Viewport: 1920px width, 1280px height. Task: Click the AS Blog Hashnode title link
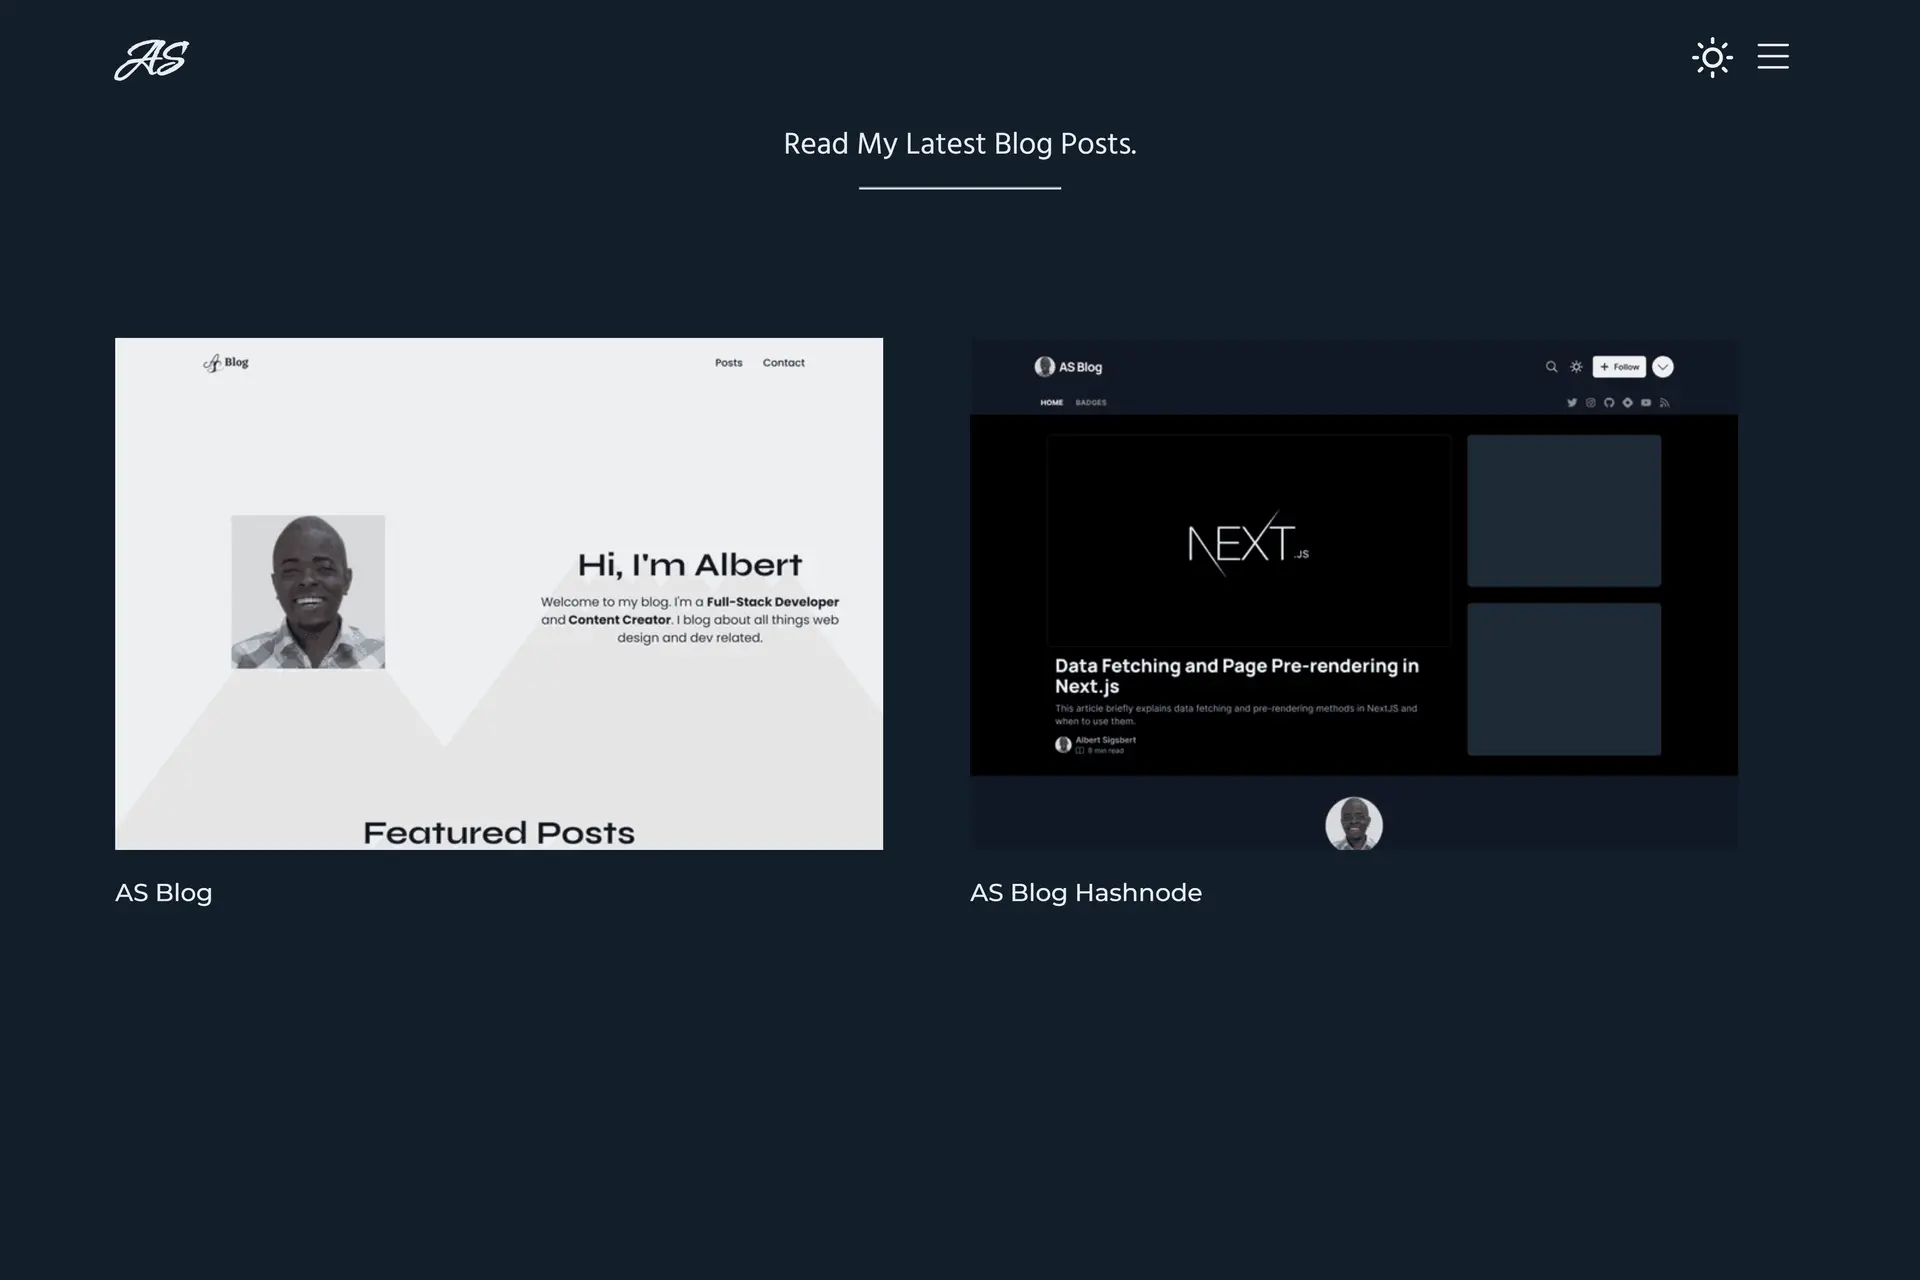click(x=1085, y=892)
